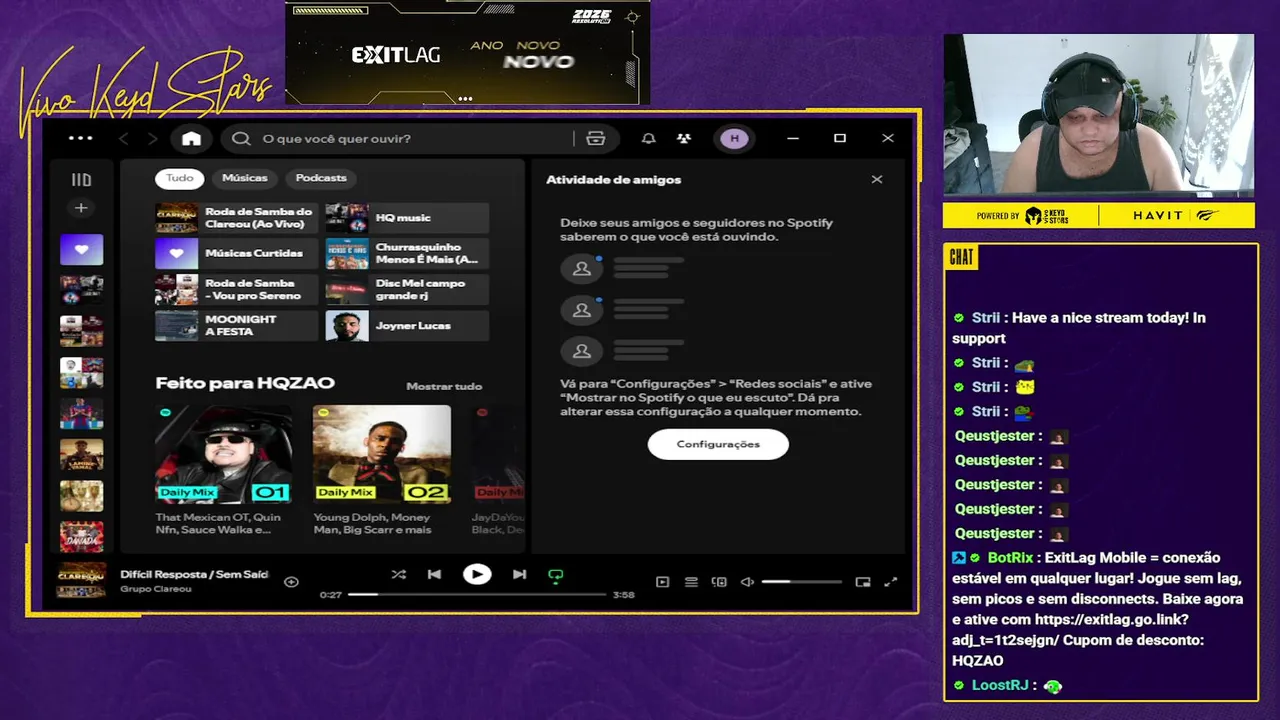Open the Spotify Home button
Screen dimensions: 1280x720
coord(191,139)
